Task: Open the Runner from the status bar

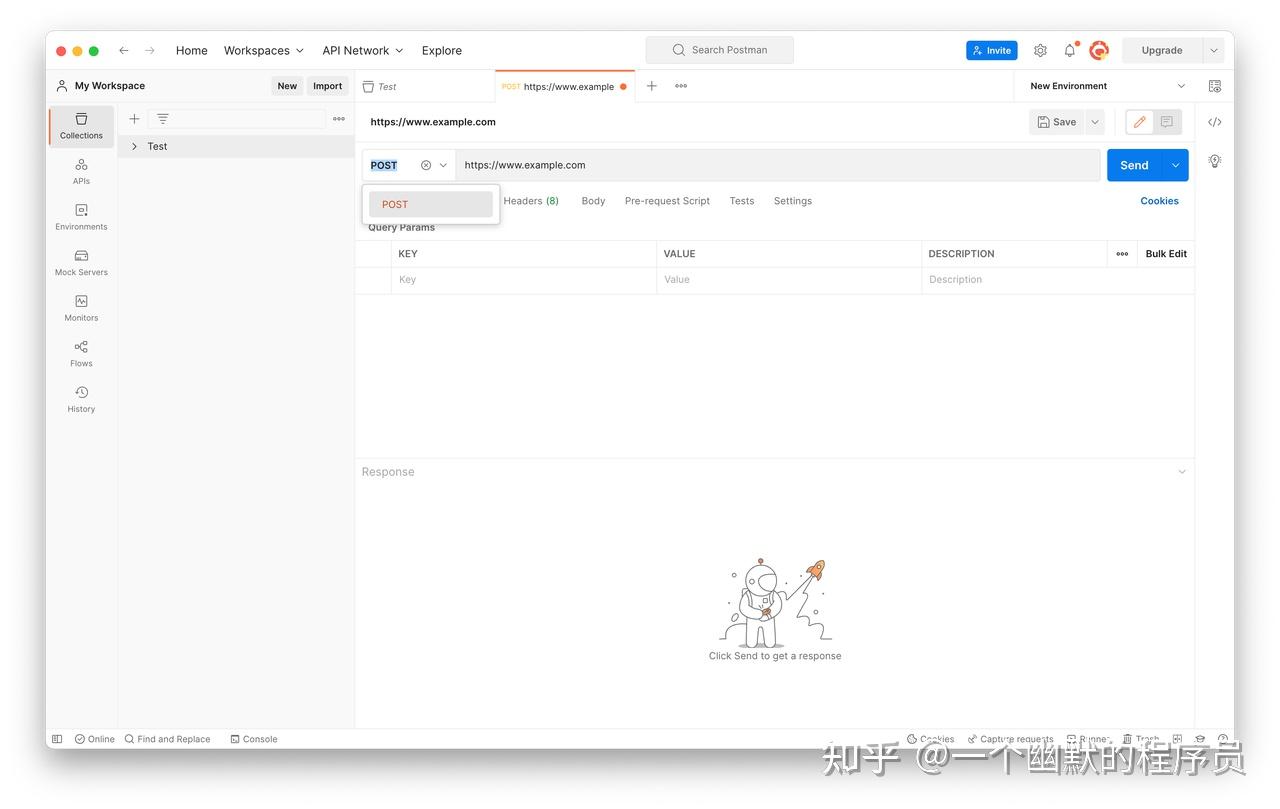Action: pyautogui.click(x=1089, y=738)
